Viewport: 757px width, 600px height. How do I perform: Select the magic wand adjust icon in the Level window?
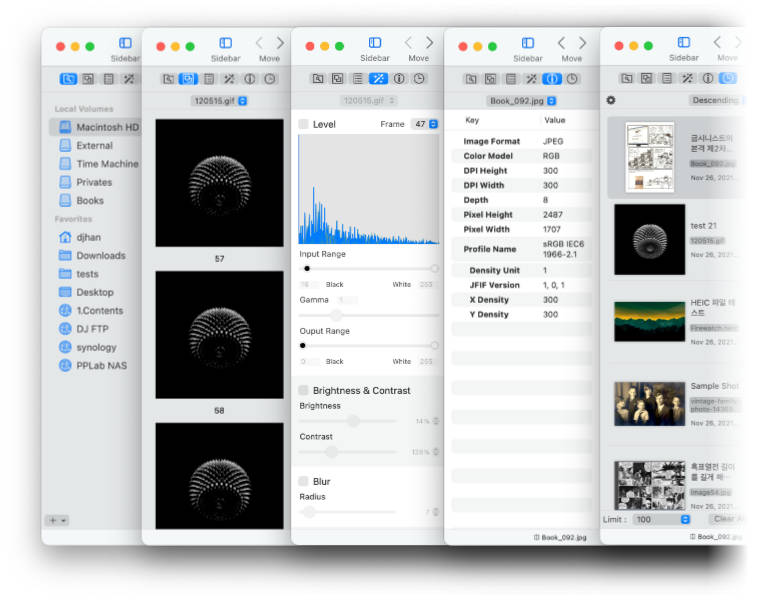[378, 79]
